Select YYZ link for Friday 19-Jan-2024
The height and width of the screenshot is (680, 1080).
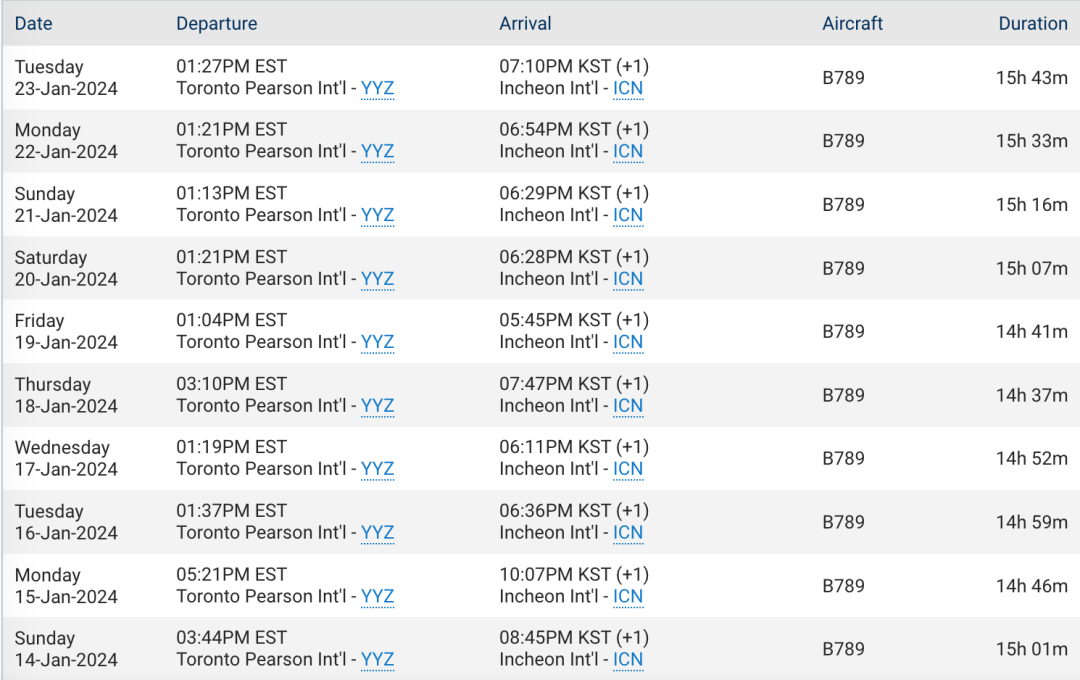(377, 342)
